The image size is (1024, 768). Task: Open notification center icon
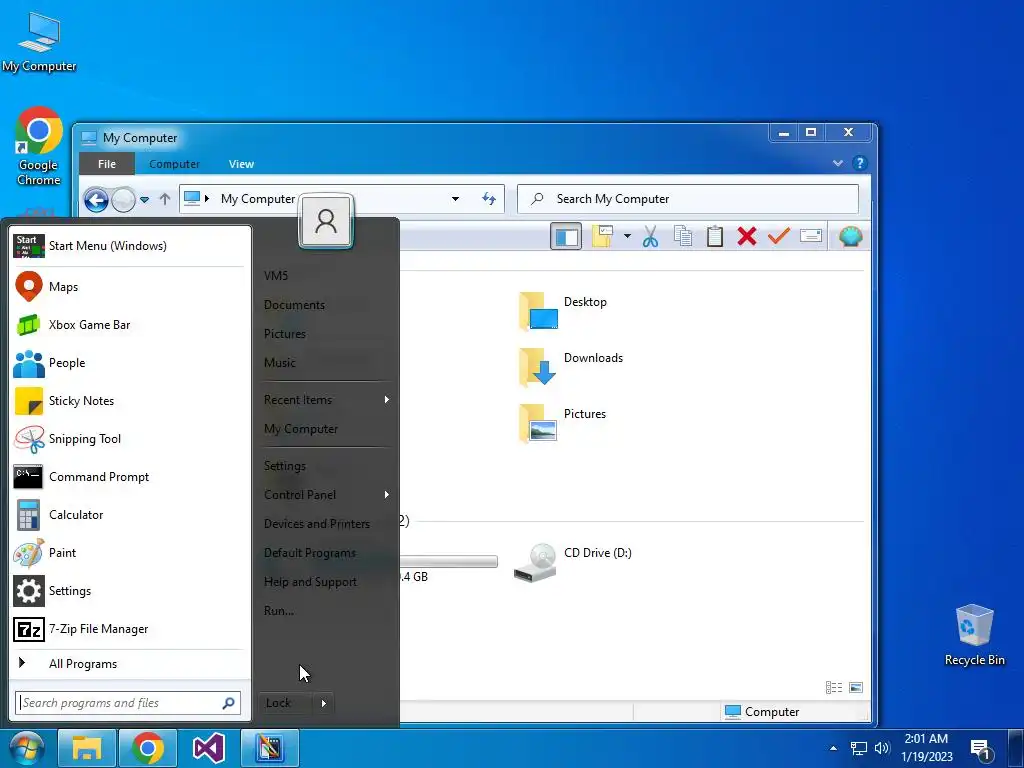(980, 749)
